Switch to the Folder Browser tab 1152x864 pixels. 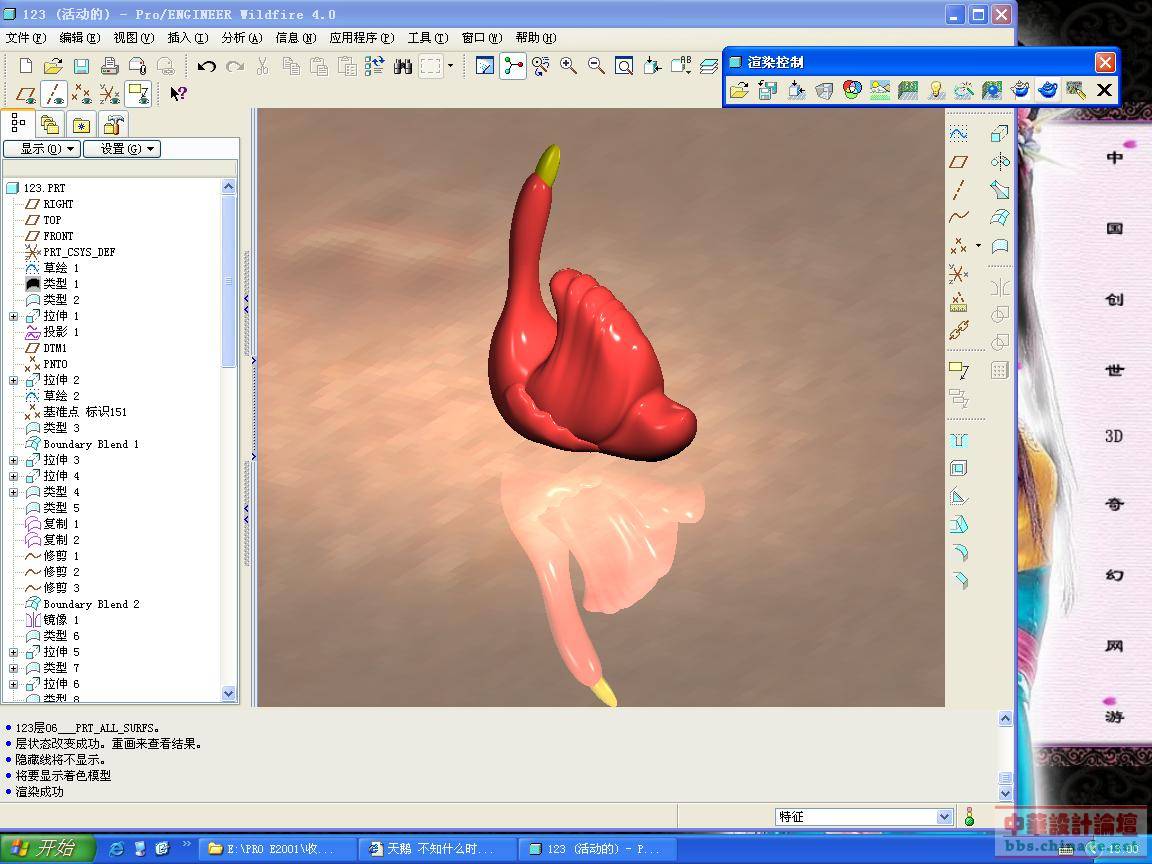click(50, 124)
